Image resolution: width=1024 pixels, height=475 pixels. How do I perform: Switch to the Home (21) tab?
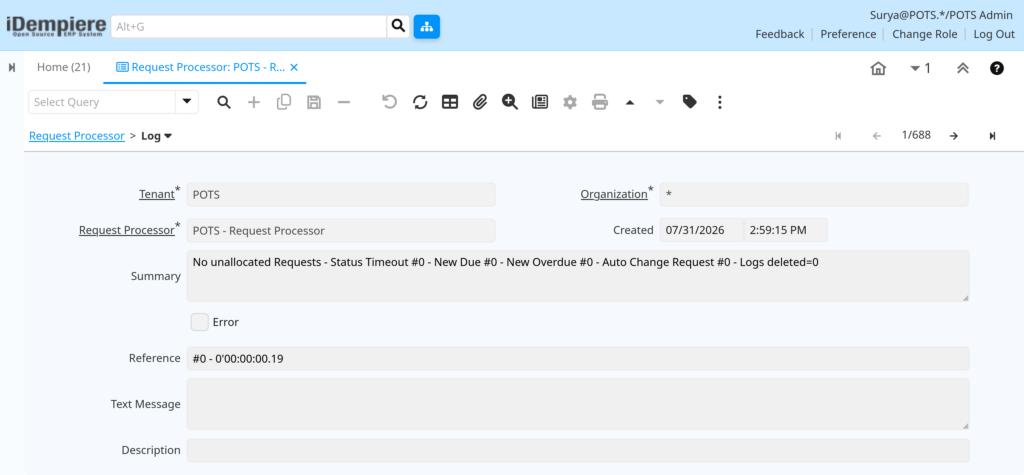[x=63, y=67]
